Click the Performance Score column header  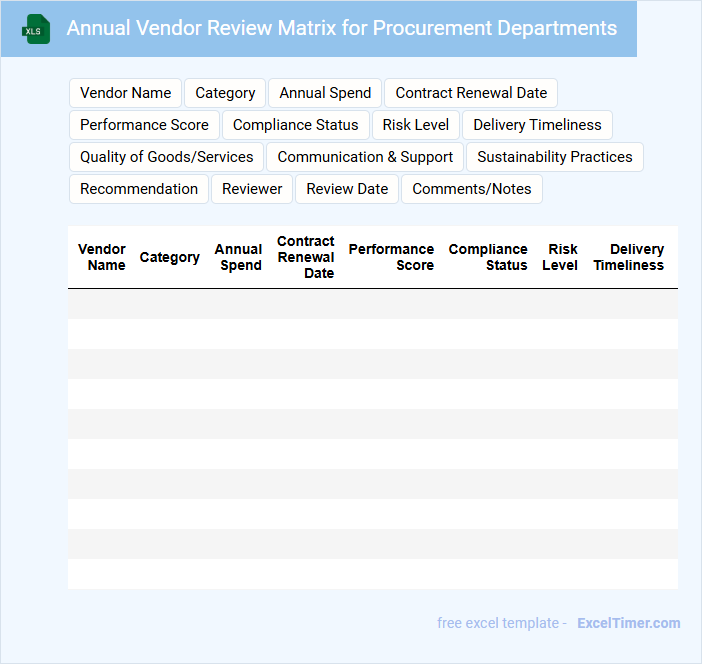pyautogui.click(x=391, y=257)
